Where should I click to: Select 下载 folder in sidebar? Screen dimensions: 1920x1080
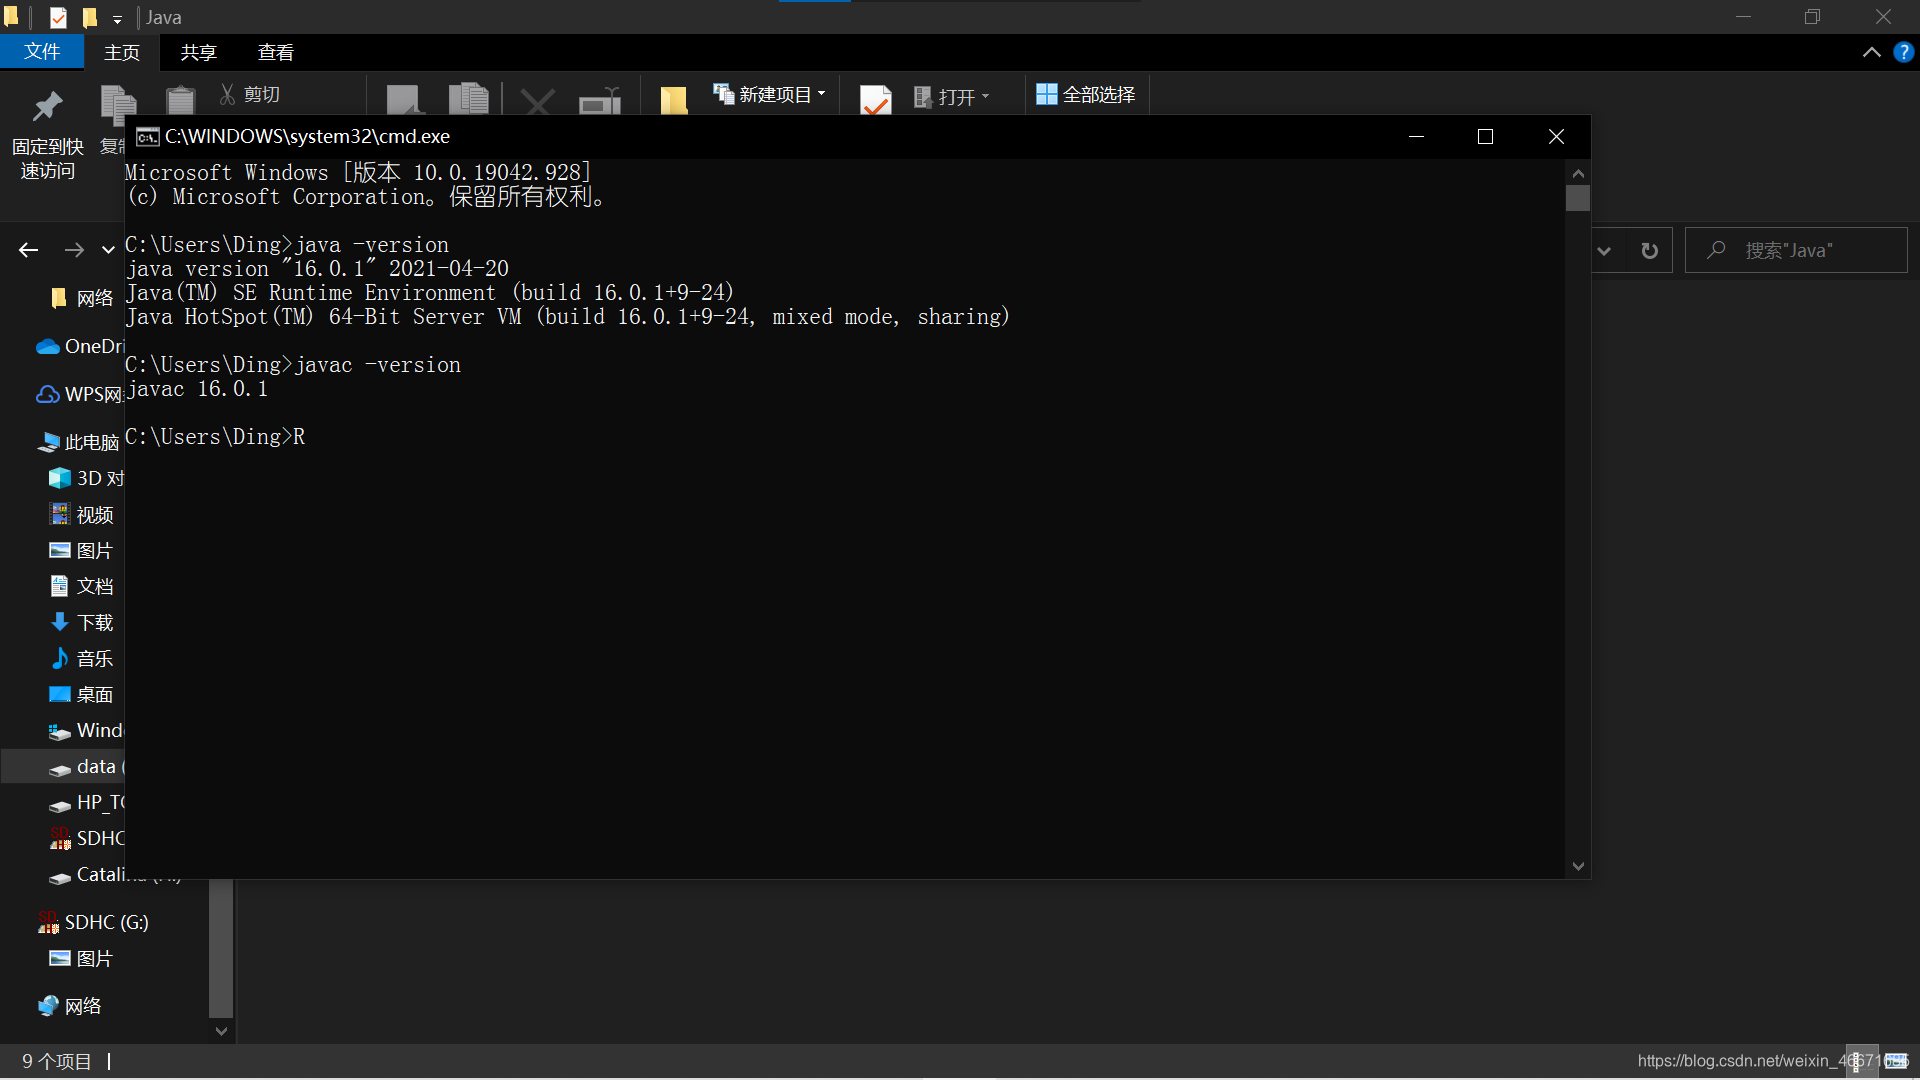pos(82,622)
